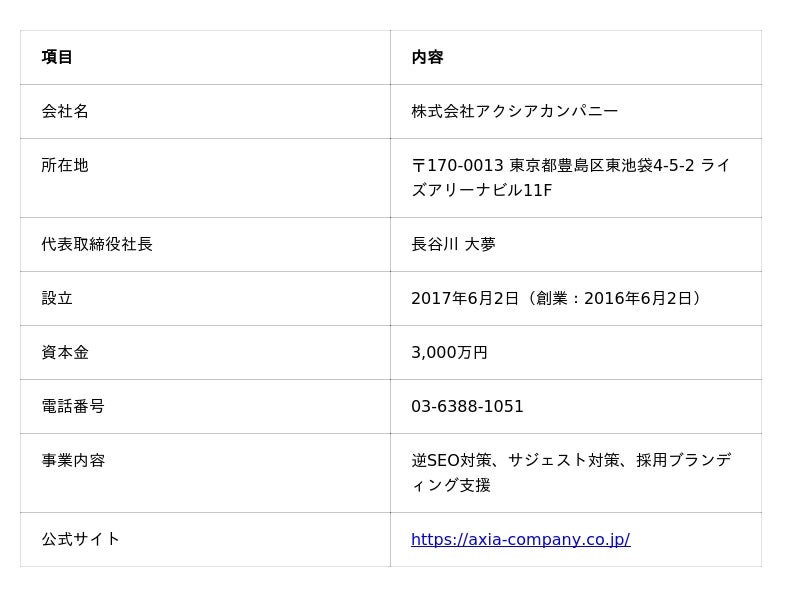Select the 公式サイト label cell
Screen dimensions: 800x597
pyautogui.click(x=81, y=539)
